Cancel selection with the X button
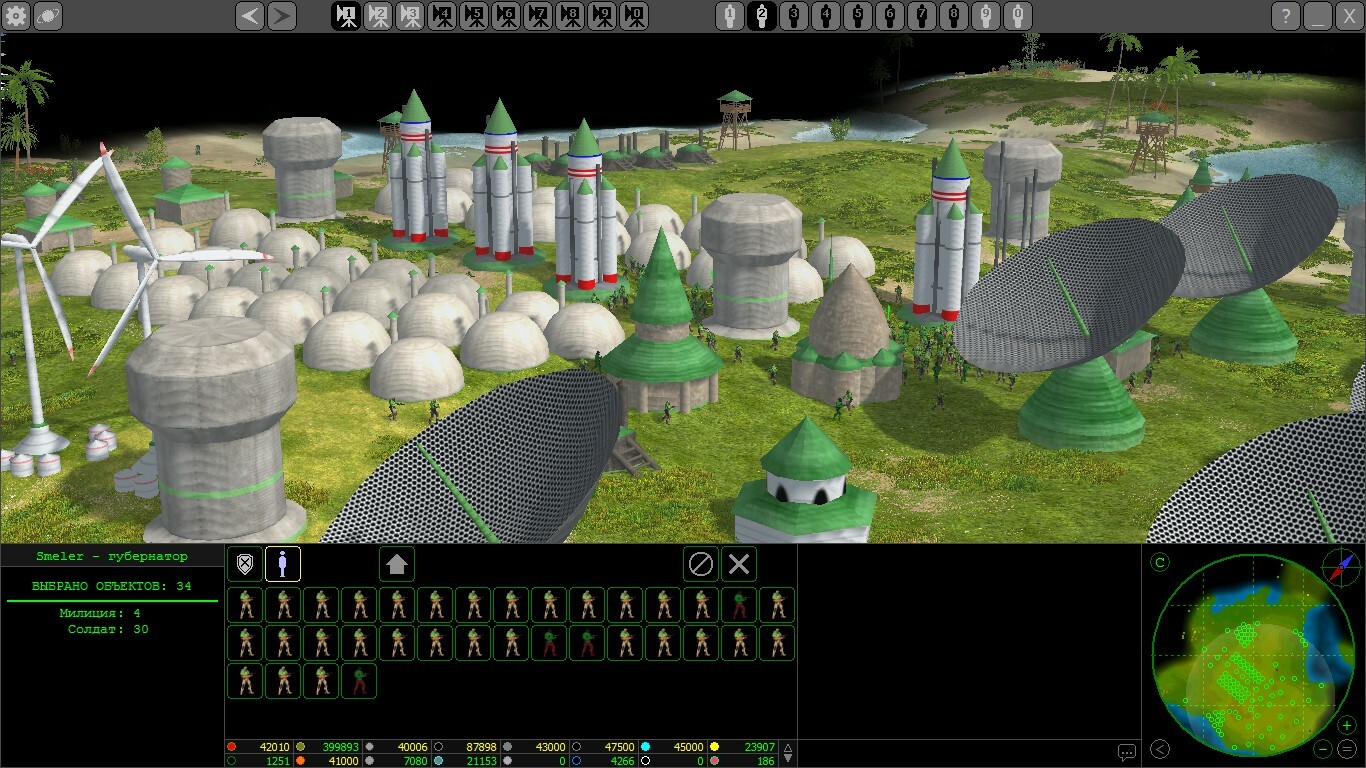The width and height of the screenshot is (1366, 768). pos(739,564)
